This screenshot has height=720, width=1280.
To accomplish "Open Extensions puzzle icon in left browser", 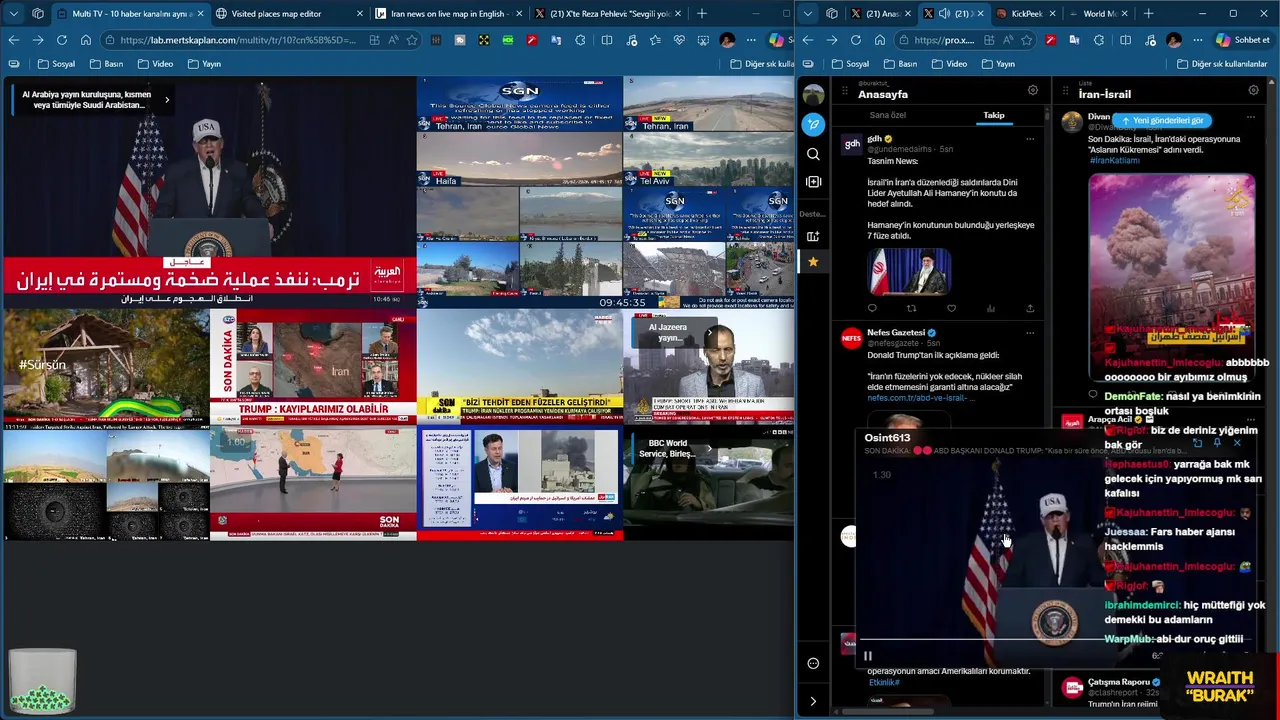I will click(x=581, y=40).
